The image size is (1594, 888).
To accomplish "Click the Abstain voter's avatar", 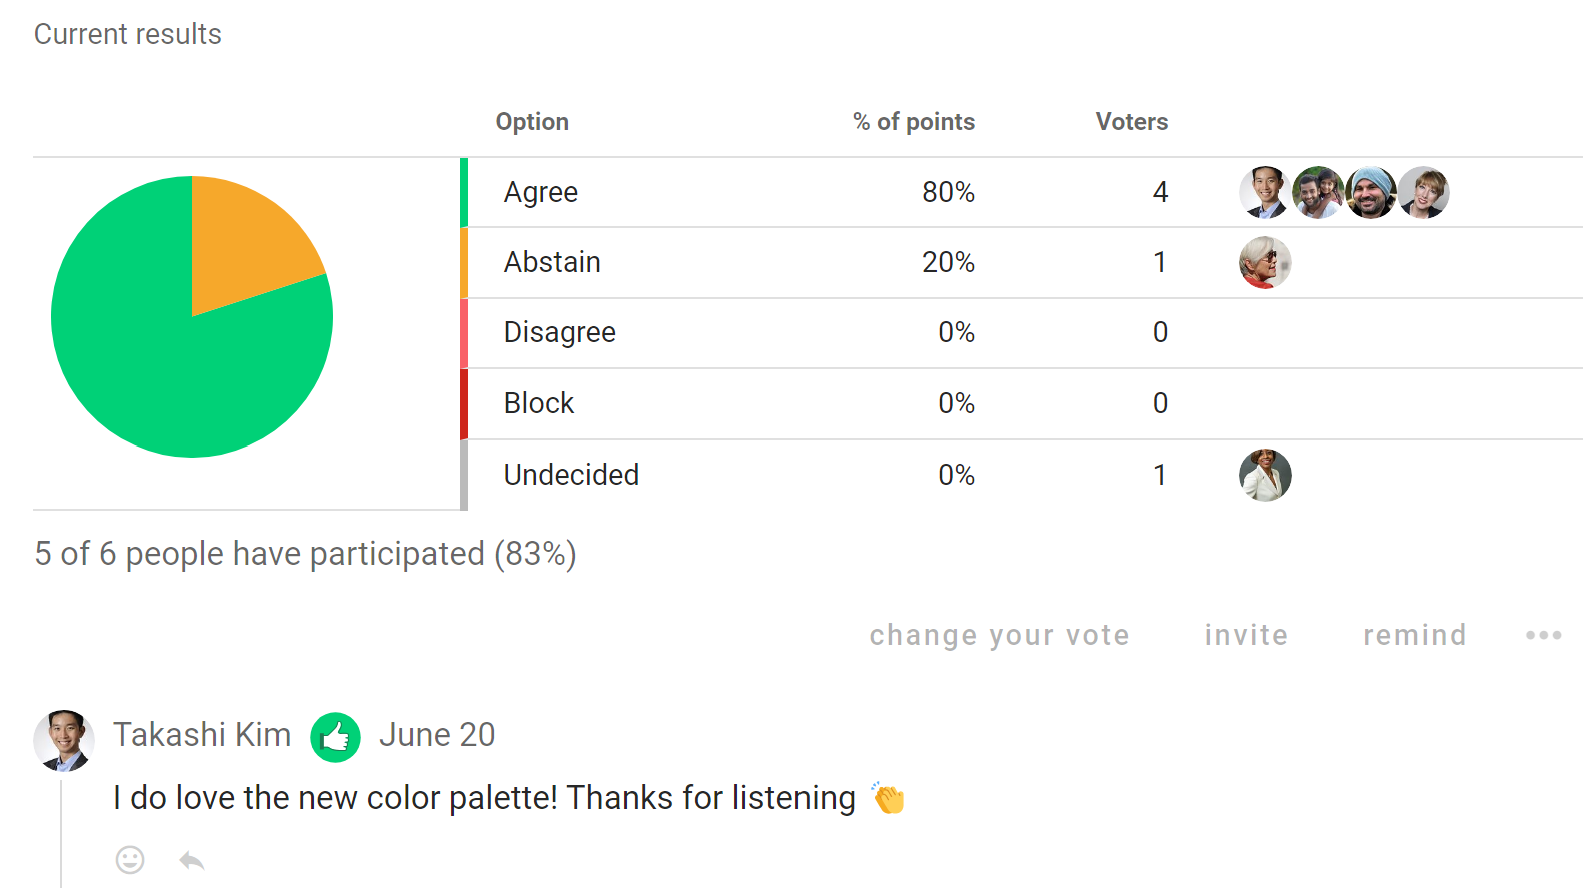I will [x=1265, y=262].
